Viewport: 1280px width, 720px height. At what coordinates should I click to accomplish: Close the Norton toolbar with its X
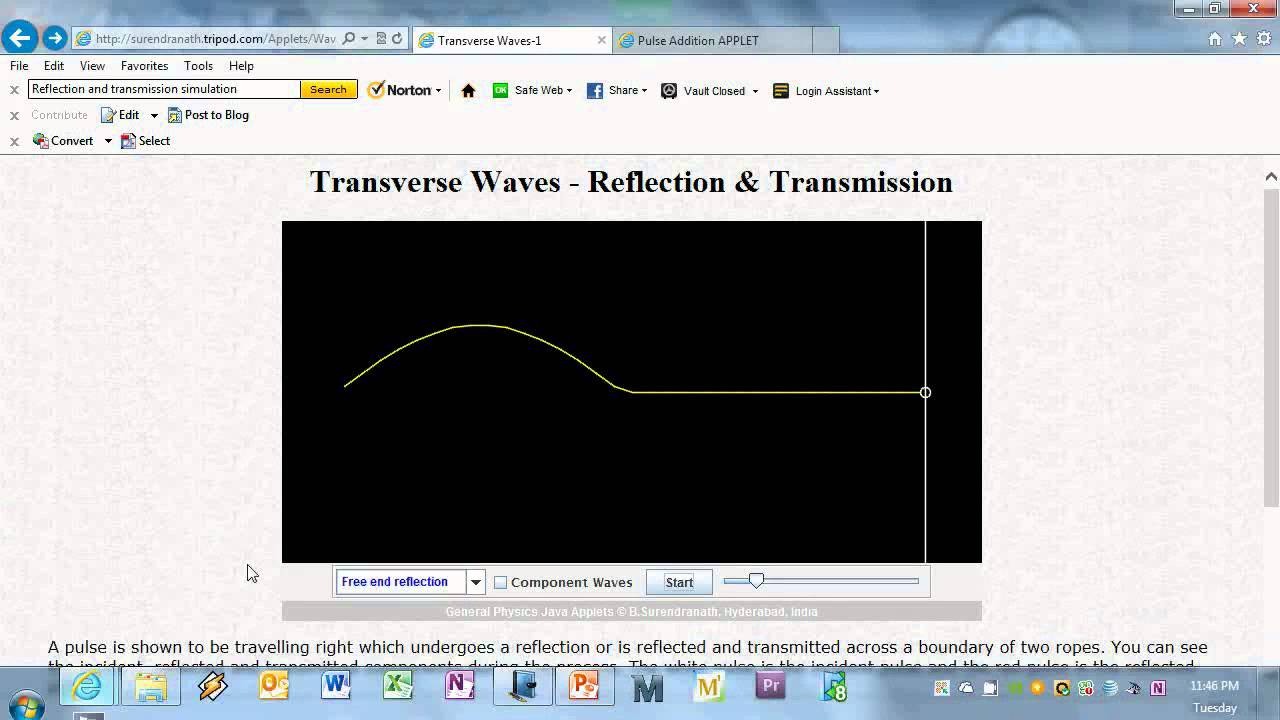coord(14,89)
